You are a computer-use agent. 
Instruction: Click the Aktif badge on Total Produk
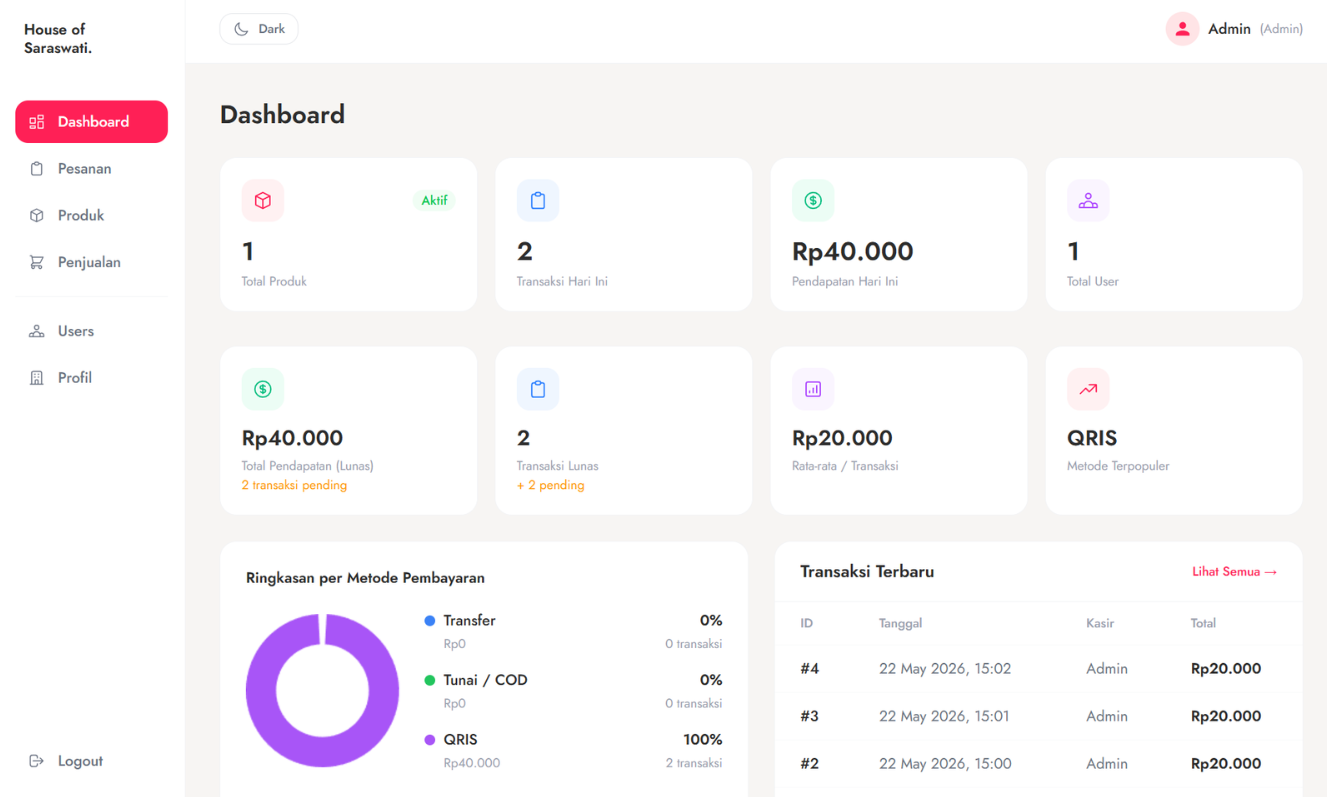(434, 200)
